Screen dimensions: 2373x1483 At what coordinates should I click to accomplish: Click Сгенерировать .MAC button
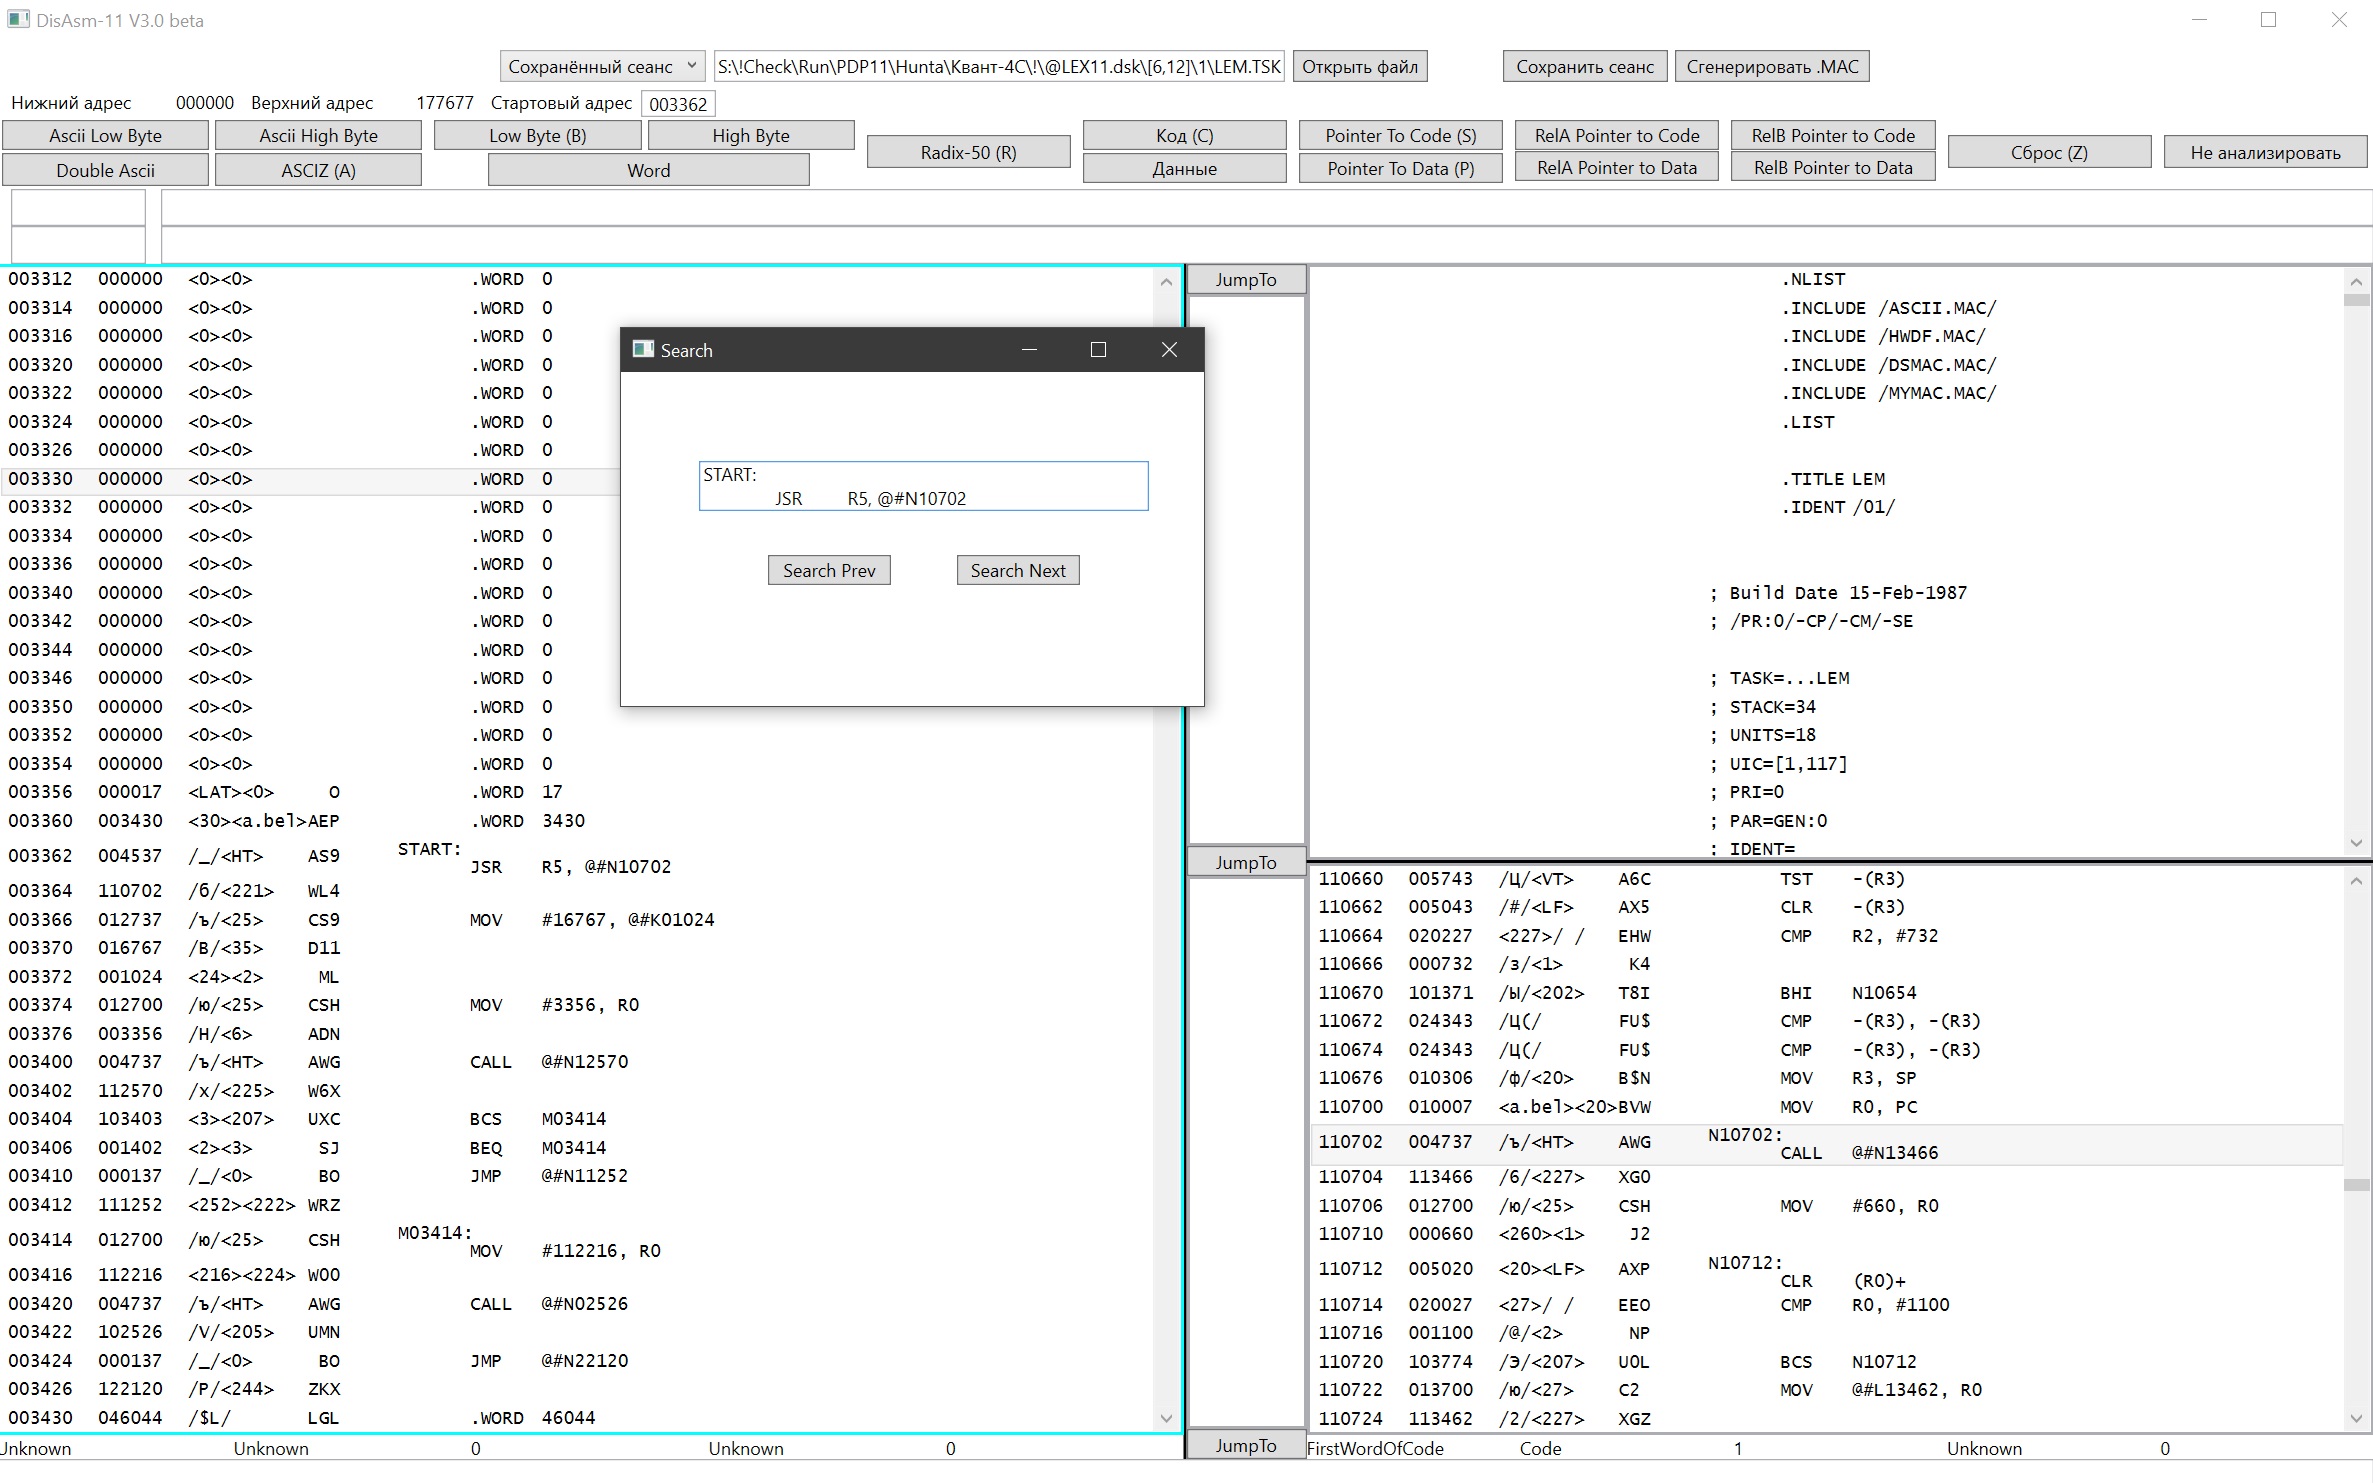click(x=1772, y=67)
